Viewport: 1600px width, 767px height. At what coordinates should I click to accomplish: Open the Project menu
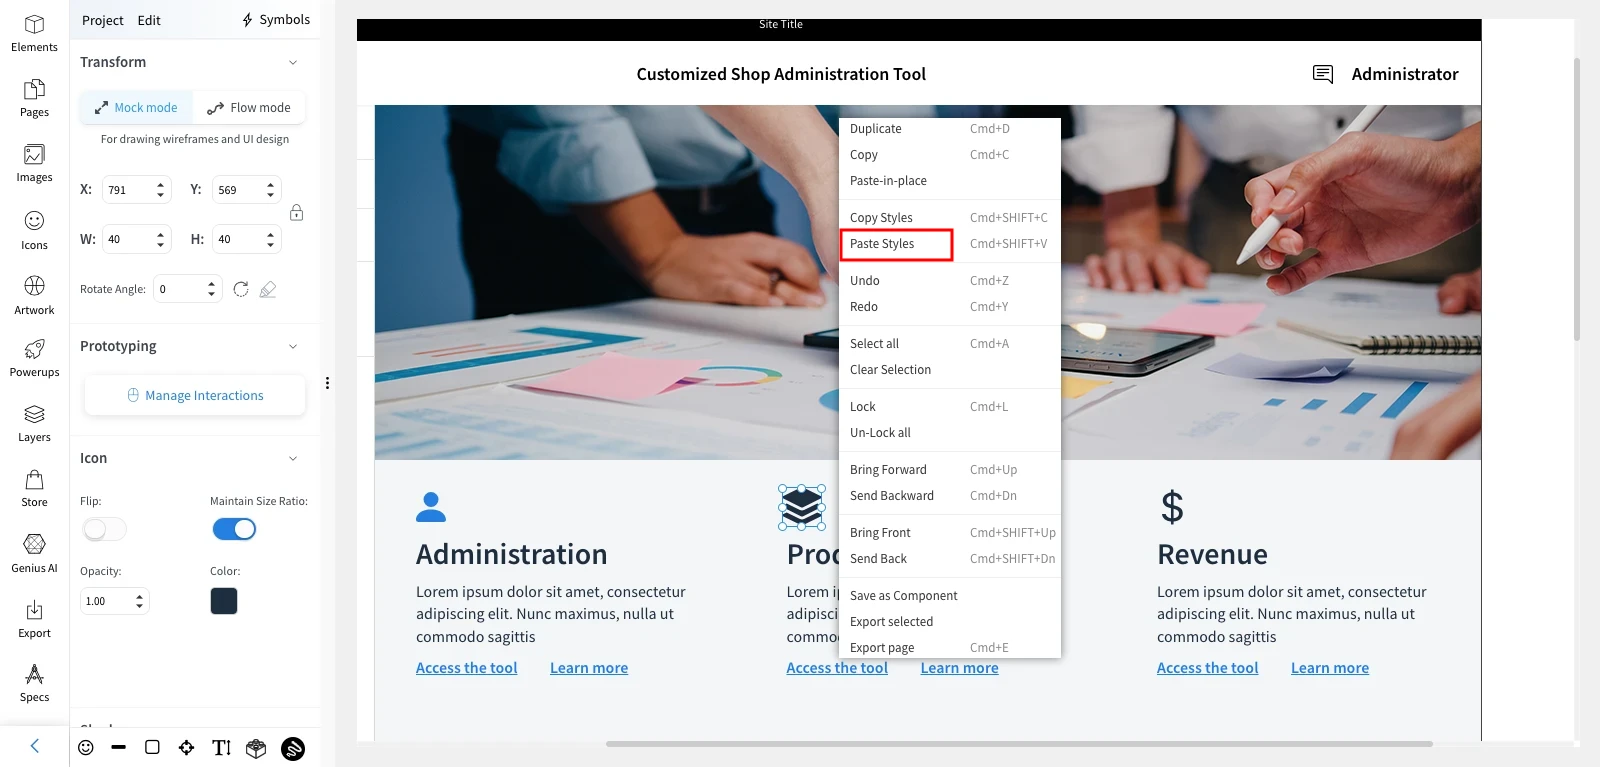[103, 20]
